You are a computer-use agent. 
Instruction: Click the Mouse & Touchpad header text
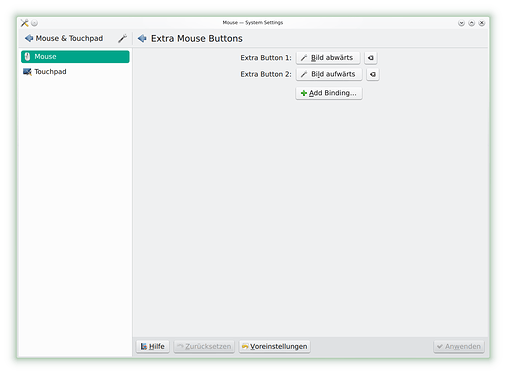[69, 38]
